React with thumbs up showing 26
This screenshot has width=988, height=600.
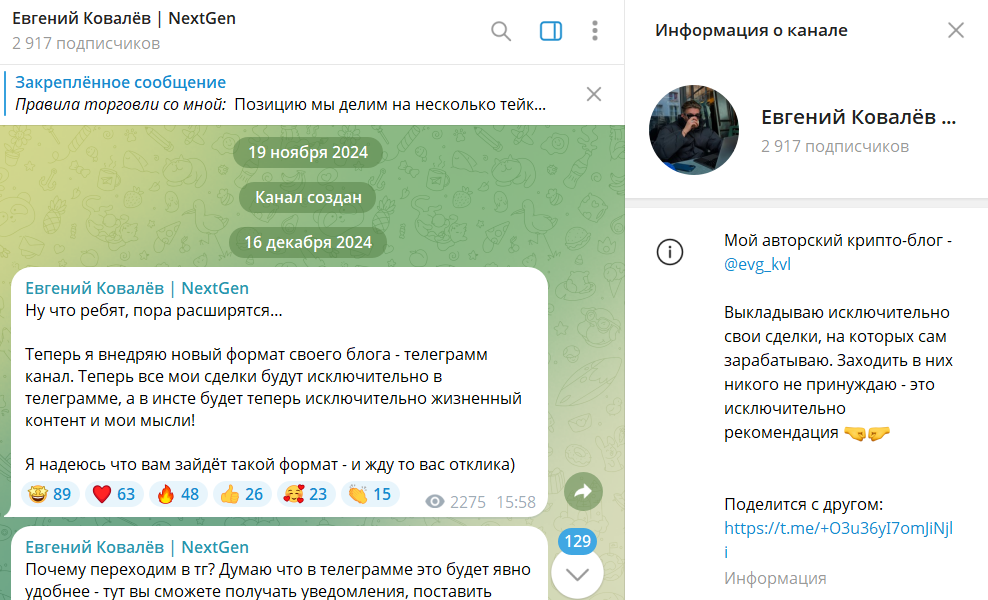click(242, 494)
